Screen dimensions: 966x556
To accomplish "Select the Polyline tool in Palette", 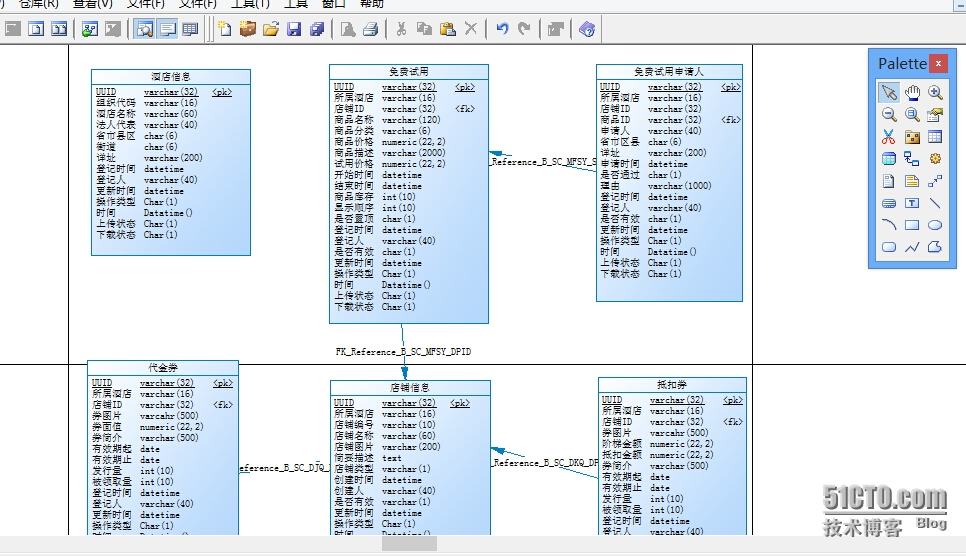I will (912, 247).
